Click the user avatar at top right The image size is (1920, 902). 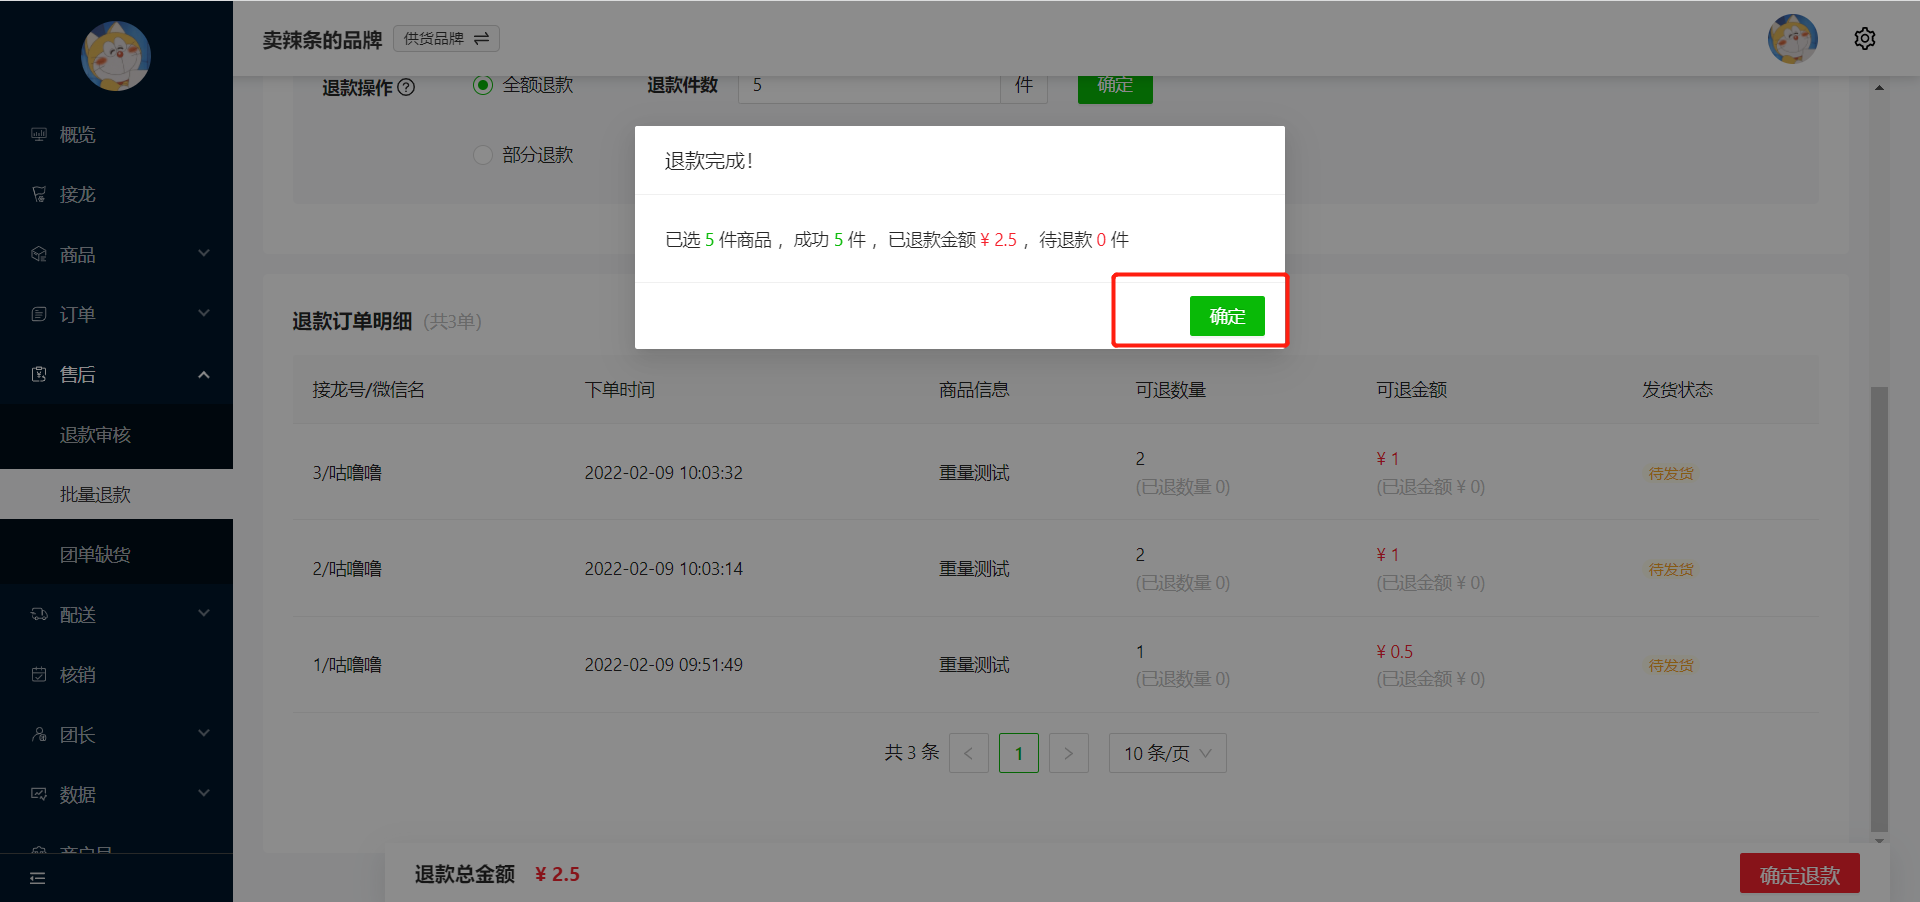coord(1793,39)
